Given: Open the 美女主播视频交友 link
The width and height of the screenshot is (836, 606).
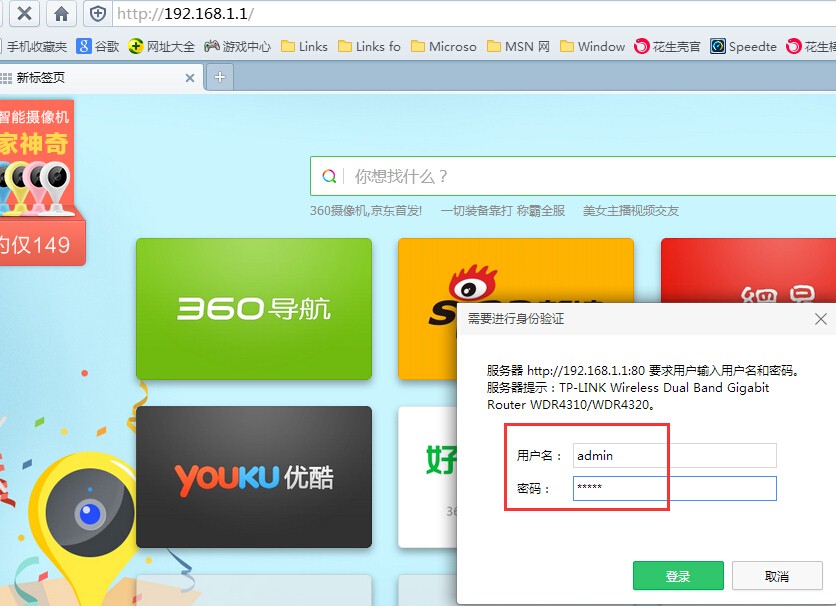Looking at the screenshot, I should 631,211.
